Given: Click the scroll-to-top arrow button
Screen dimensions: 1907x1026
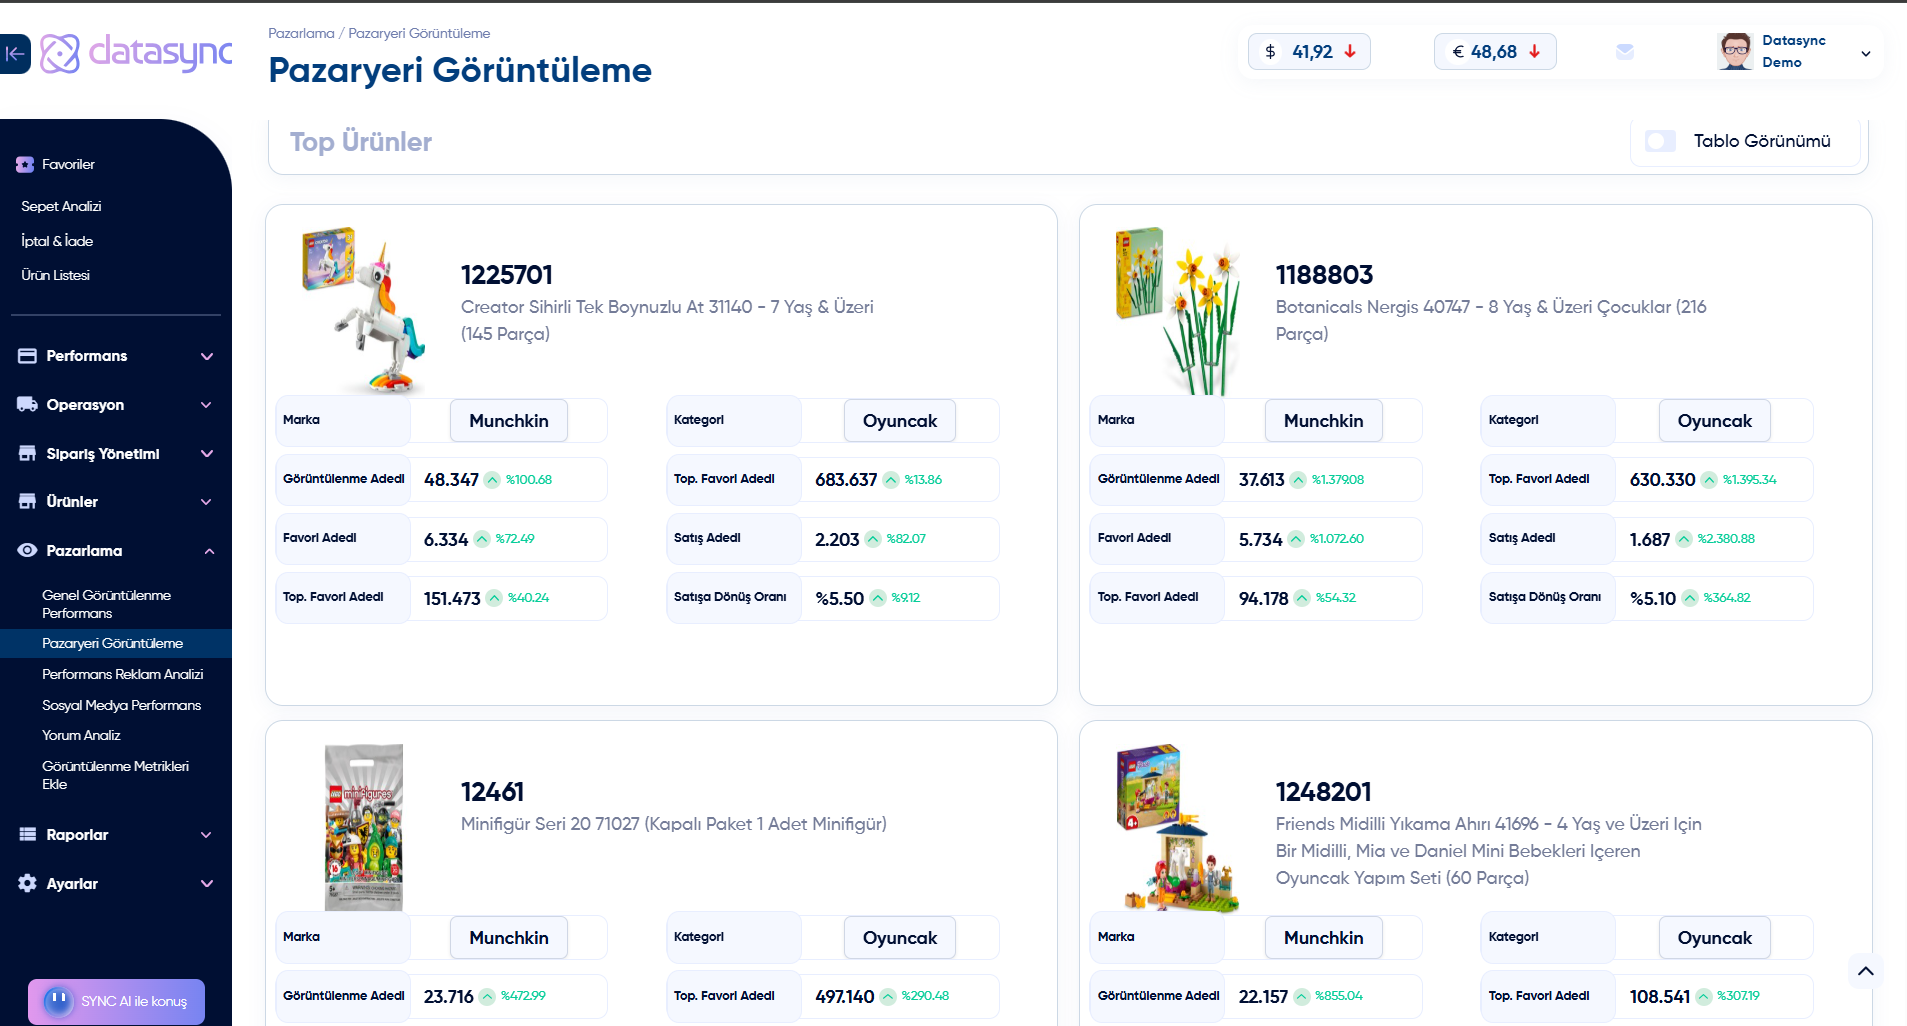Looking at the screenshot, I should pyautogui.click(x=1865, y=971).
